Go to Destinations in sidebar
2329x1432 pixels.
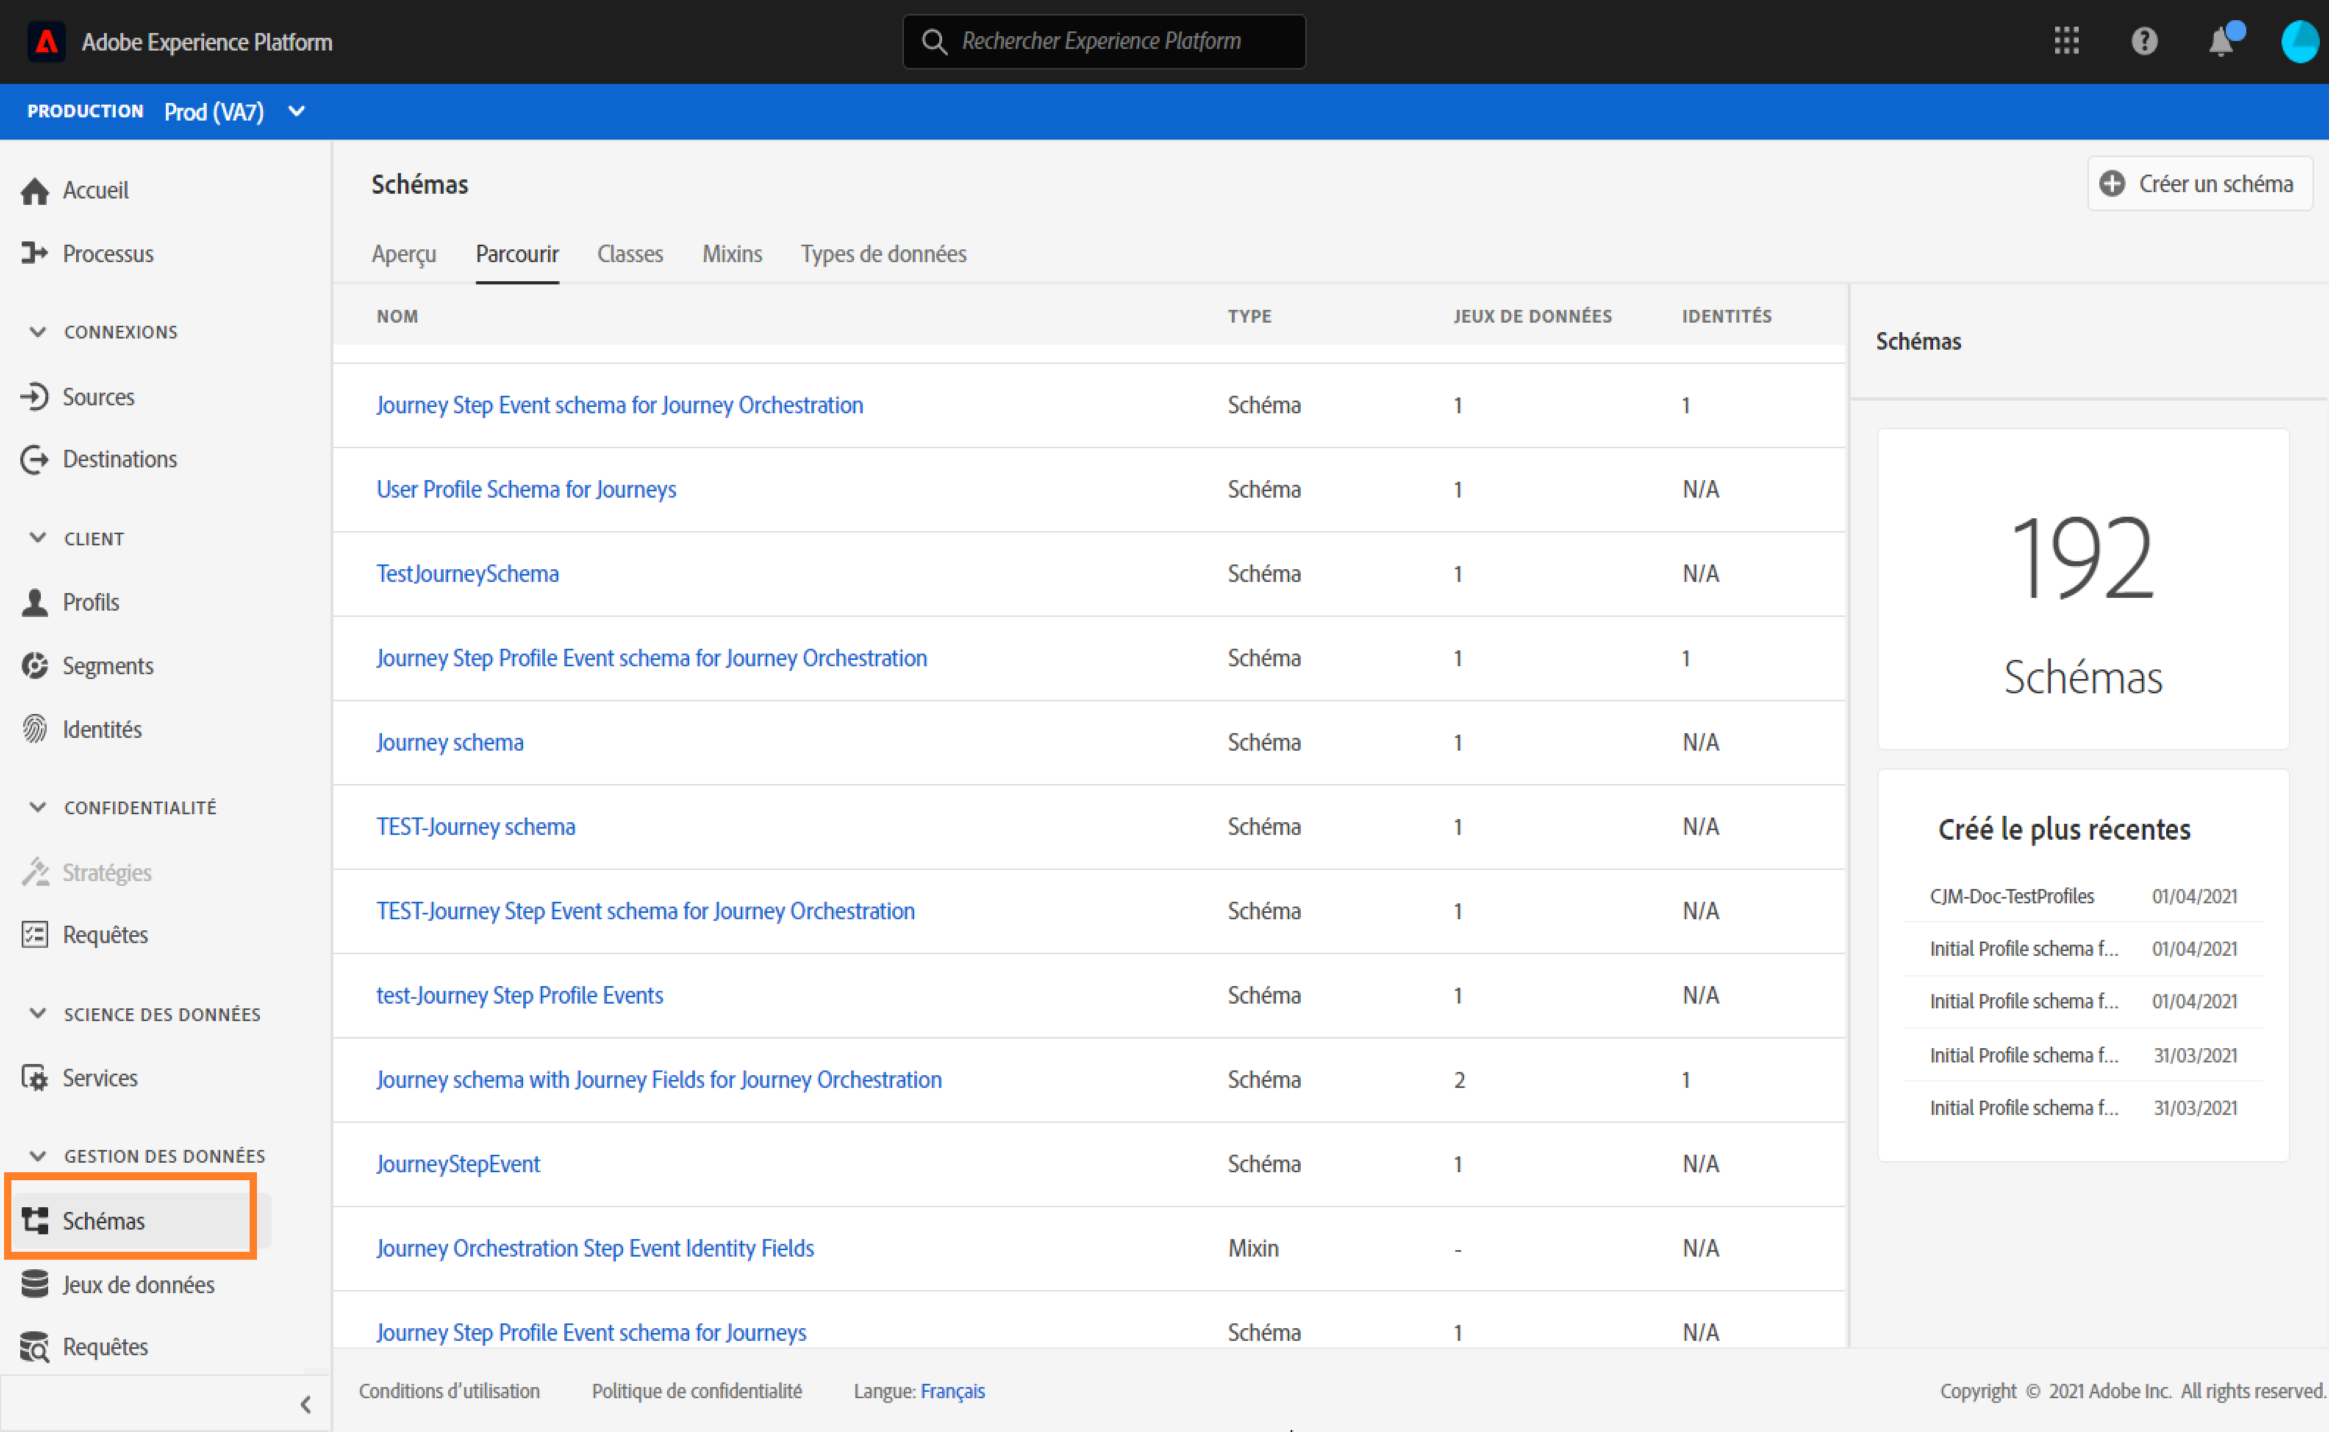tap(119, 459)
